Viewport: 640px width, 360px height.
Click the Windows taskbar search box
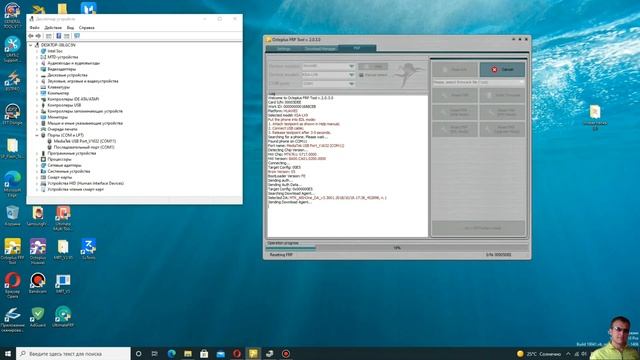[x=73, y=353]
